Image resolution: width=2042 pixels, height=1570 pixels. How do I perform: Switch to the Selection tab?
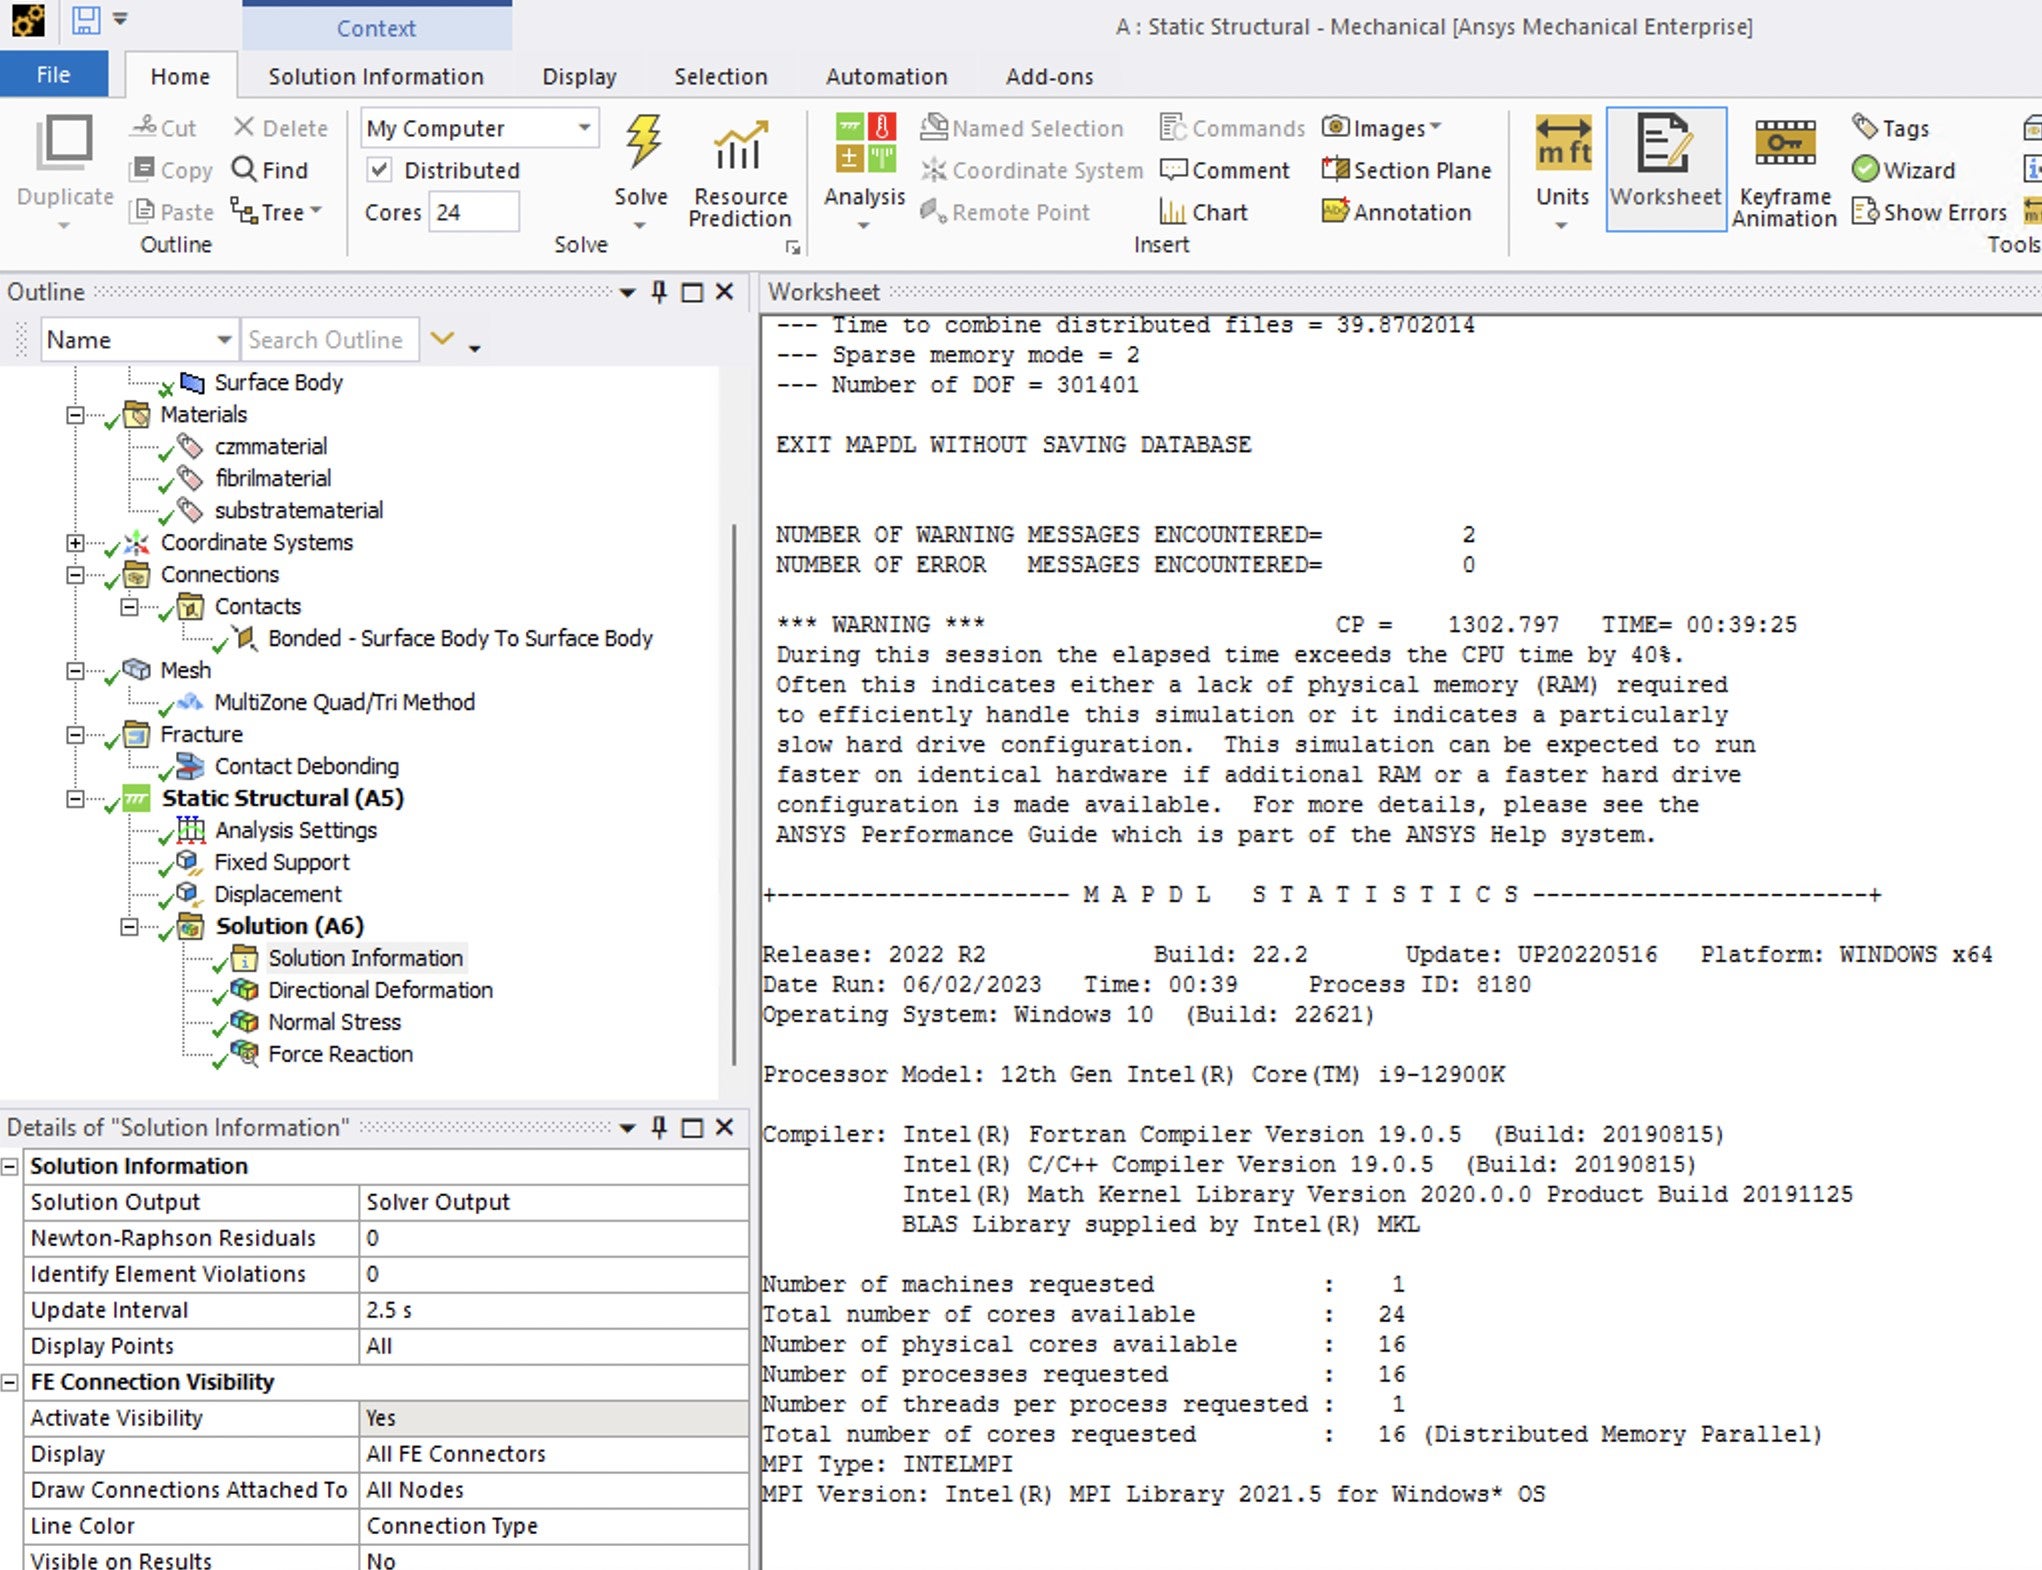click(x=721, y=76)
